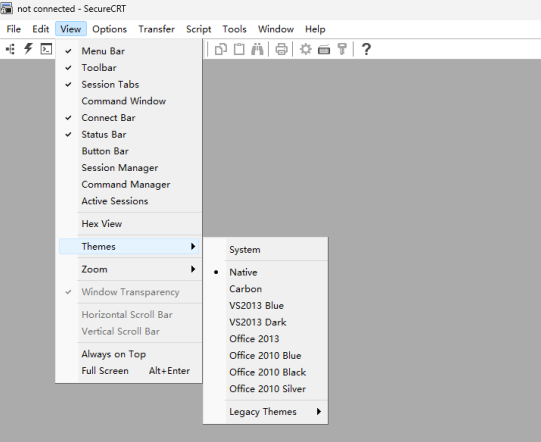Toggle the Status Bar option
The width and height of the screenshot is (541, 442).
(128, 135)
